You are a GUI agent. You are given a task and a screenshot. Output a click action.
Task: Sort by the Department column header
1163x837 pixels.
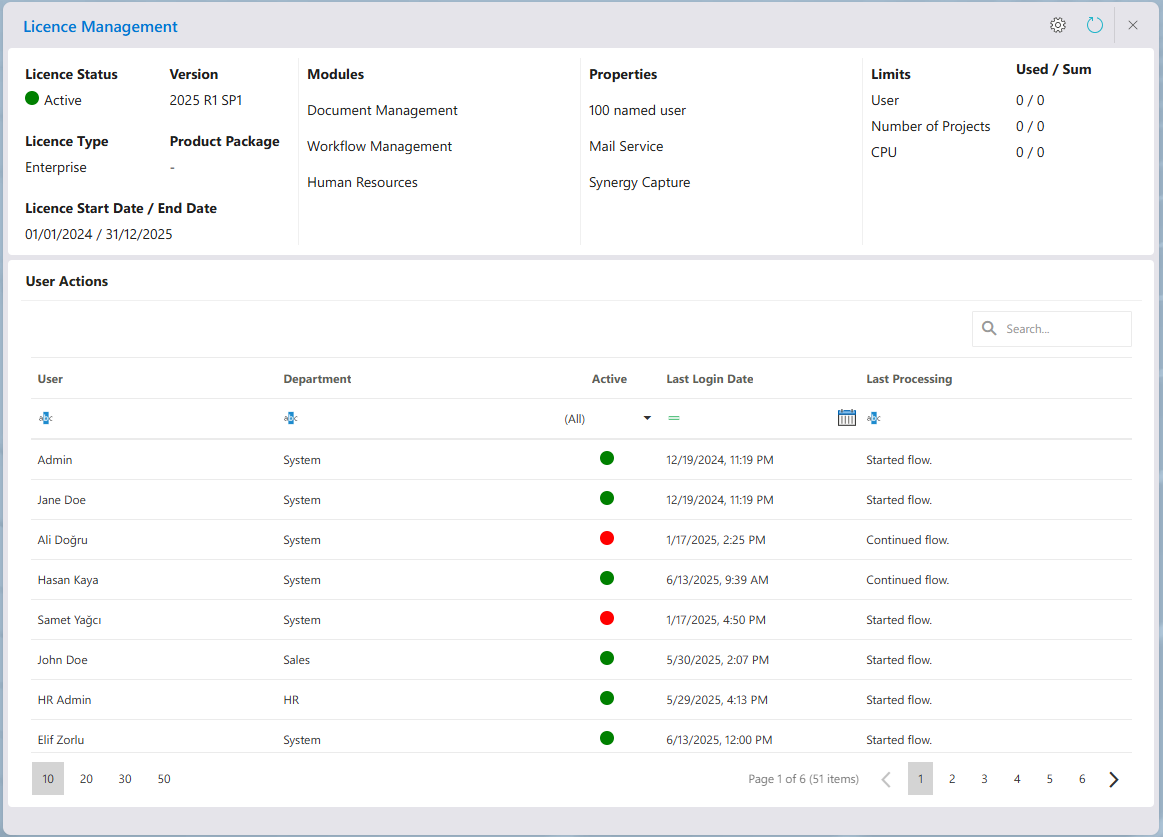(x=317, y=379)
